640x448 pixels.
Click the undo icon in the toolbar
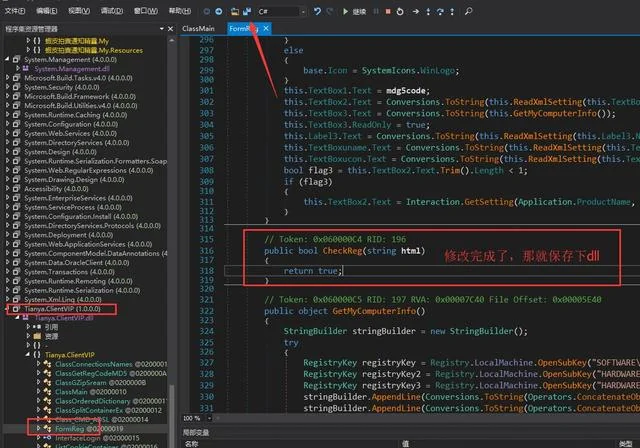(317, 11)
